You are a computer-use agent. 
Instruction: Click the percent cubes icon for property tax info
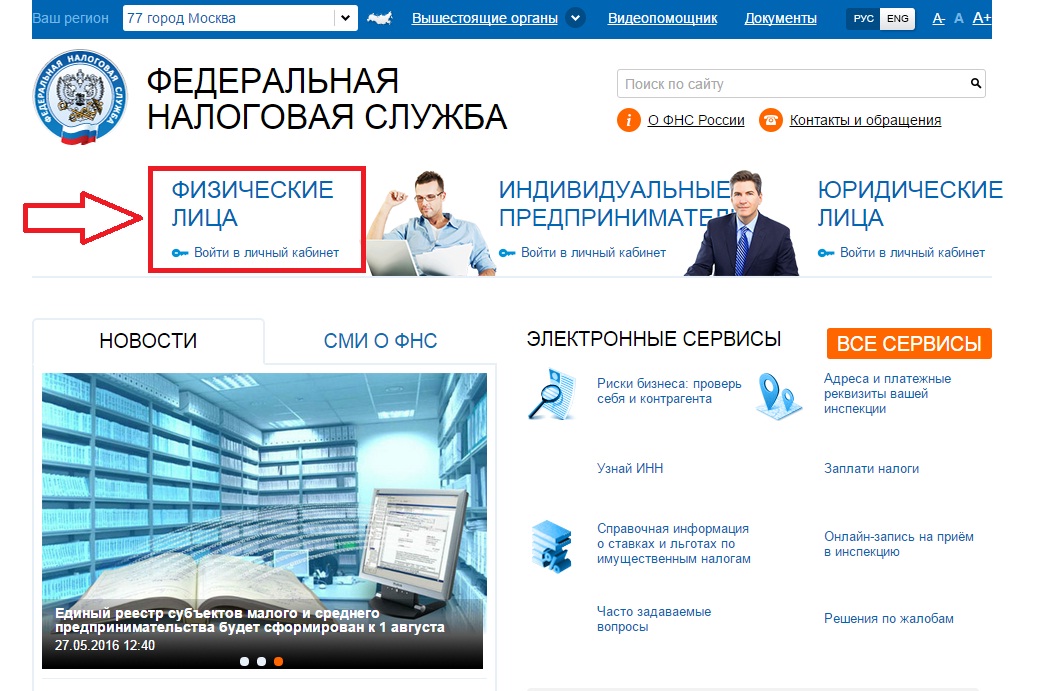click(552, 546)
